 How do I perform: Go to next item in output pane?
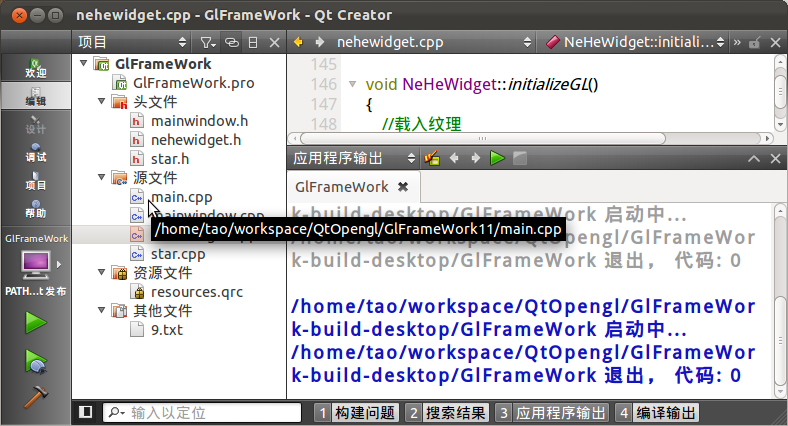pos(475,159)
